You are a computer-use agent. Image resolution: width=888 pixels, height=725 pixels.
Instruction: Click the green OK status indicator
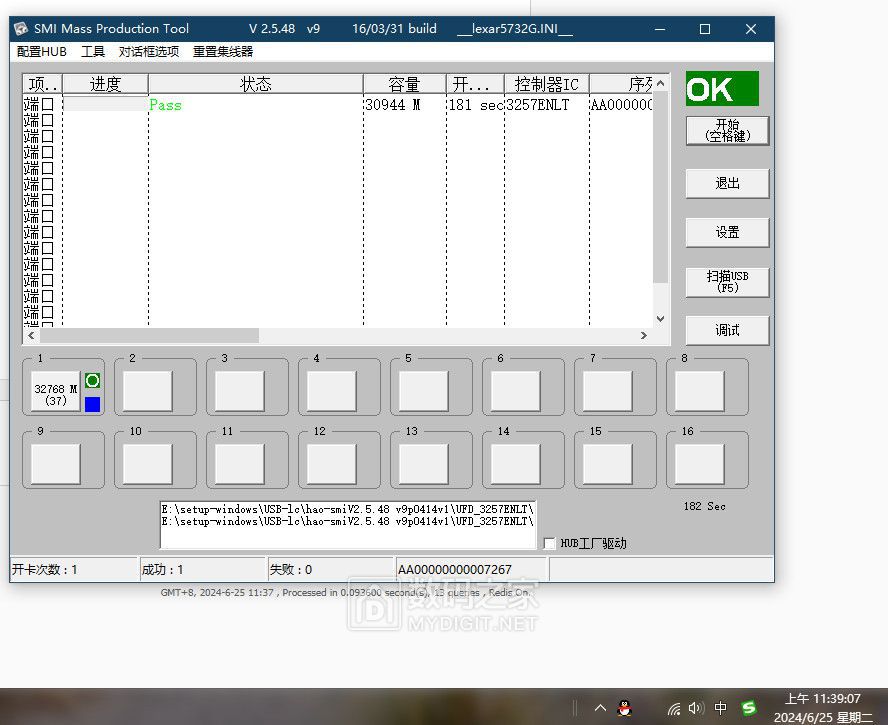722,89
